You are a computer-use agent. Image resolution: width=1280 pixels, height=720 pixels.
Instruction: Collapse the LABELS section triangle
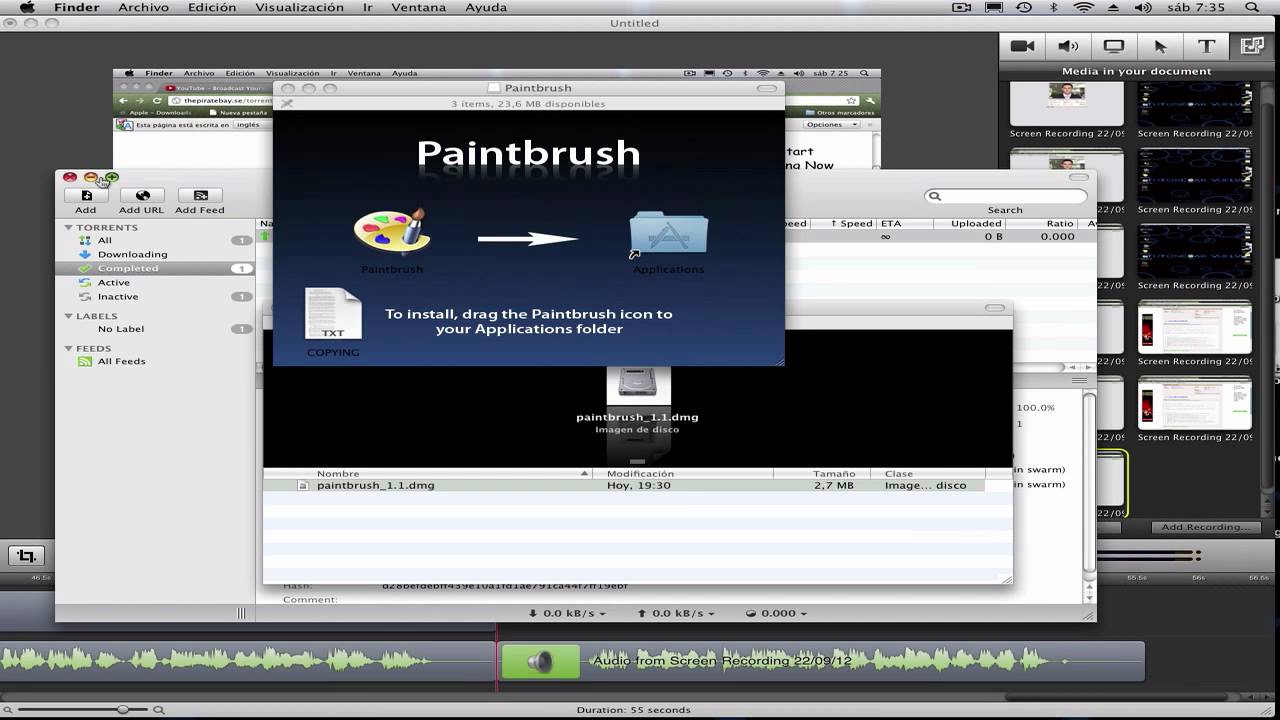(x=69, y=316)
